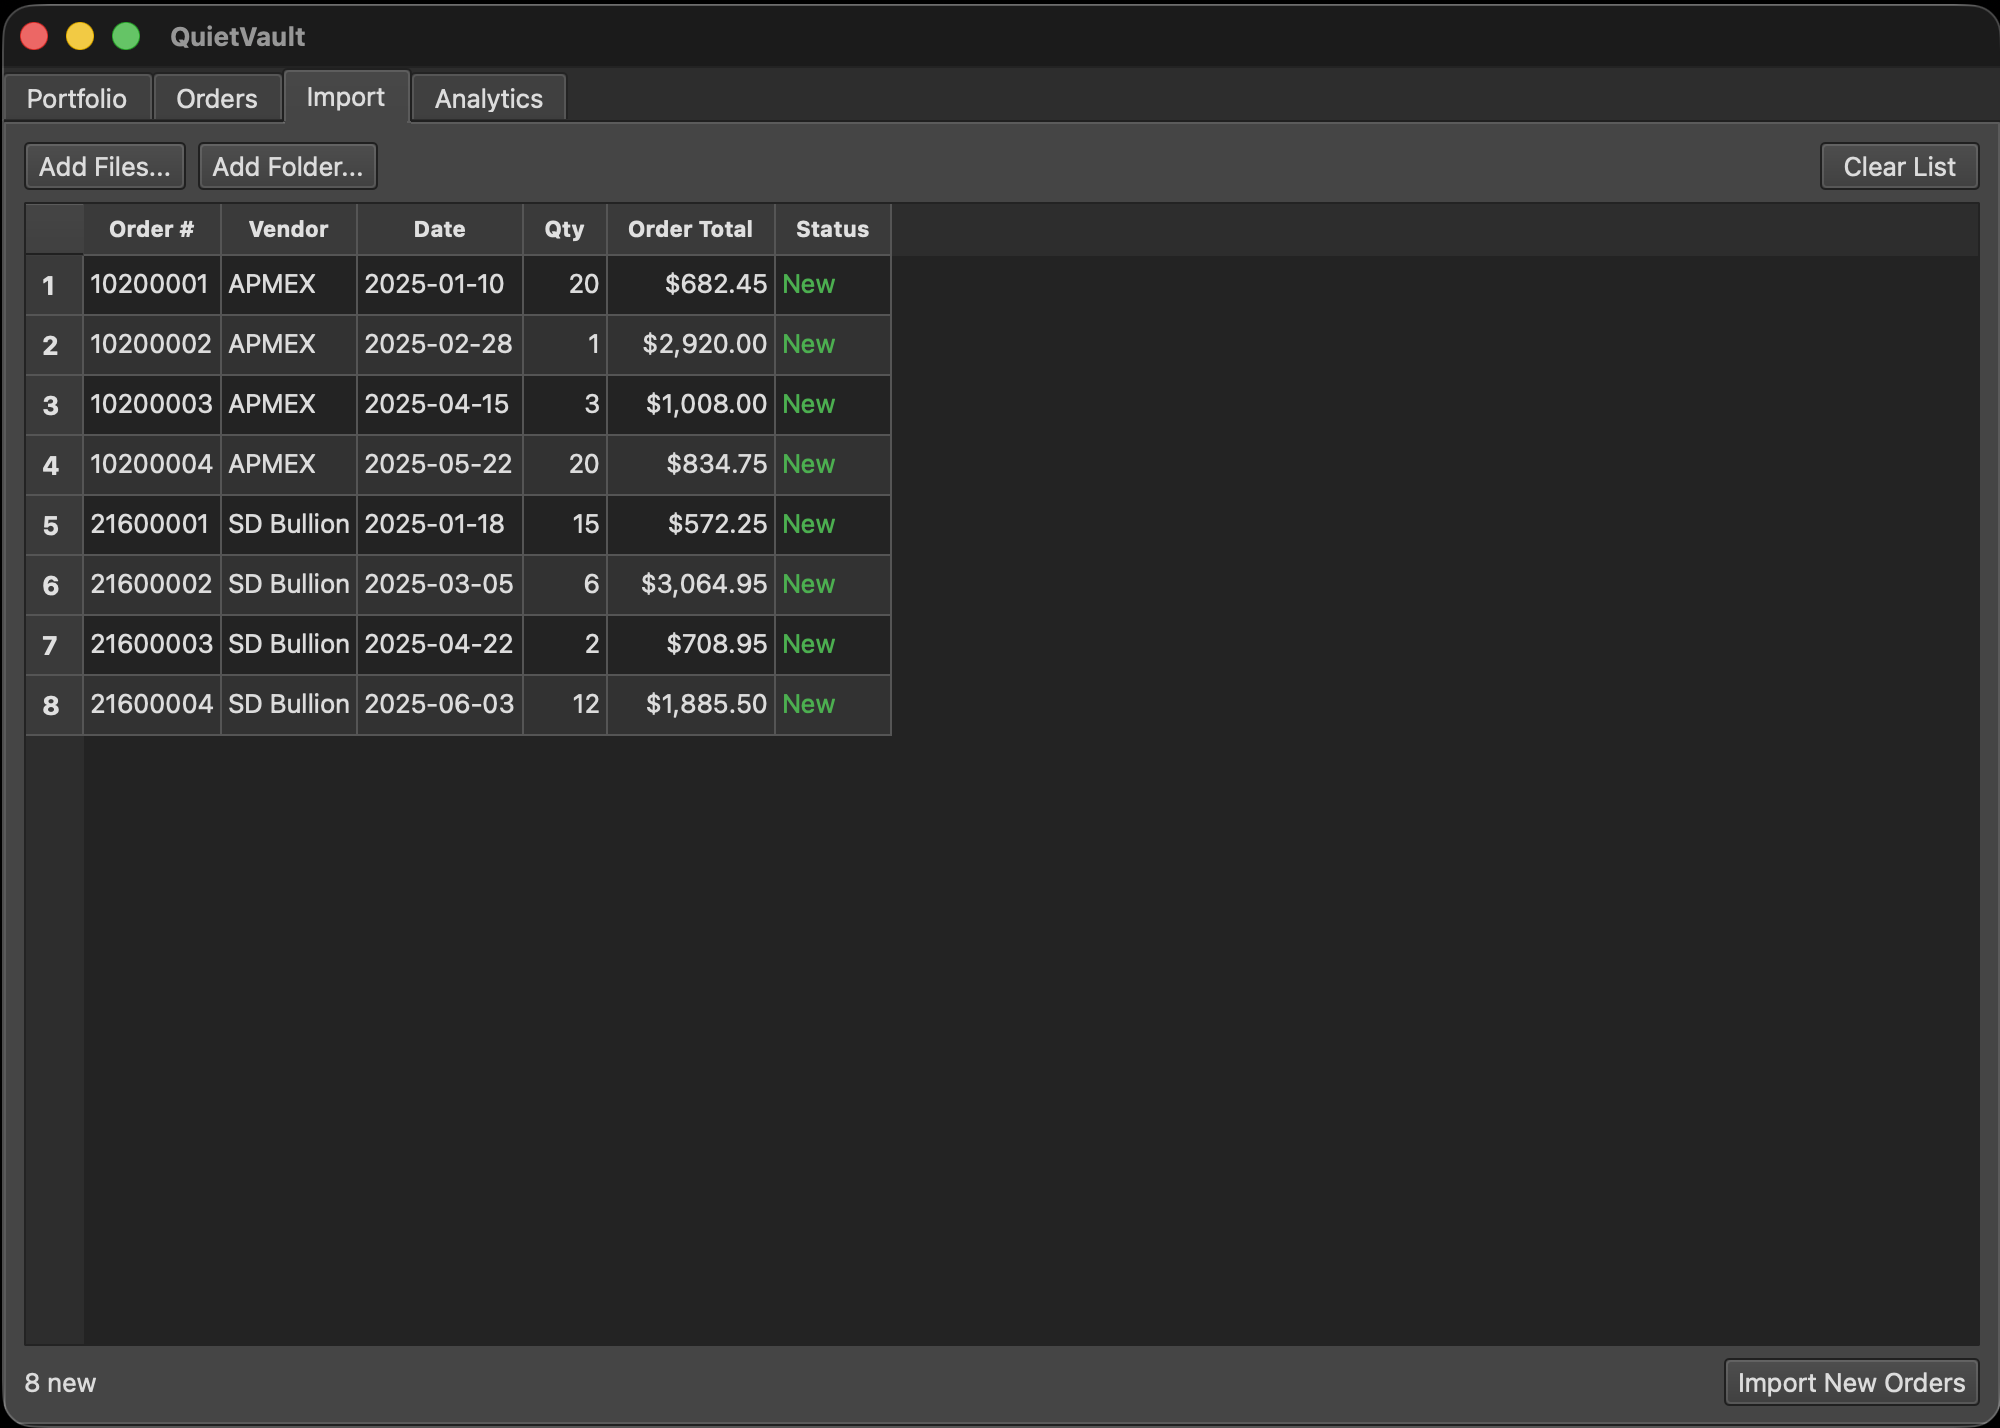Select order number 10200002 cell
This screenshot has width=2000, height=1428.
click(x=152, y=345)
